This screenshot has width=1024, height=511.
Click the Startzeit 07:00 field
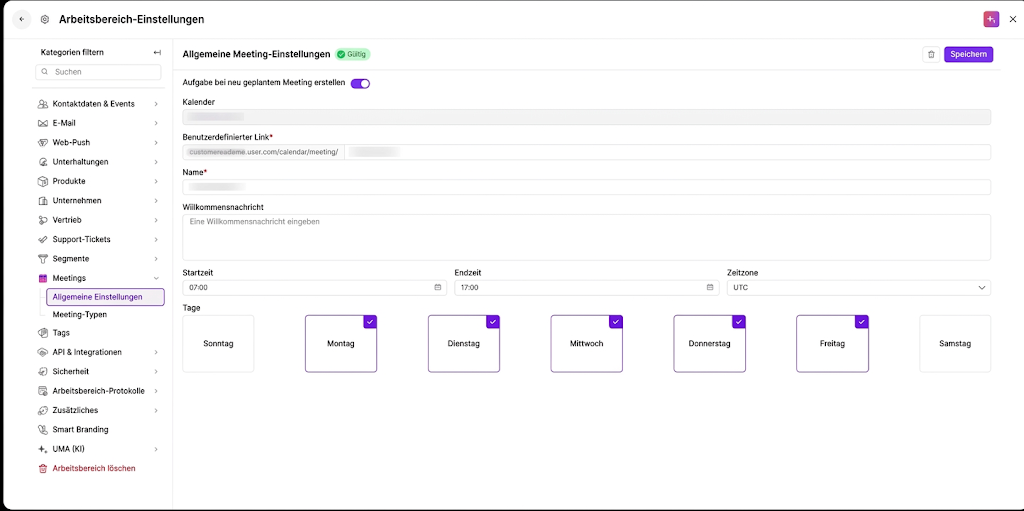(x=315, y=288)
